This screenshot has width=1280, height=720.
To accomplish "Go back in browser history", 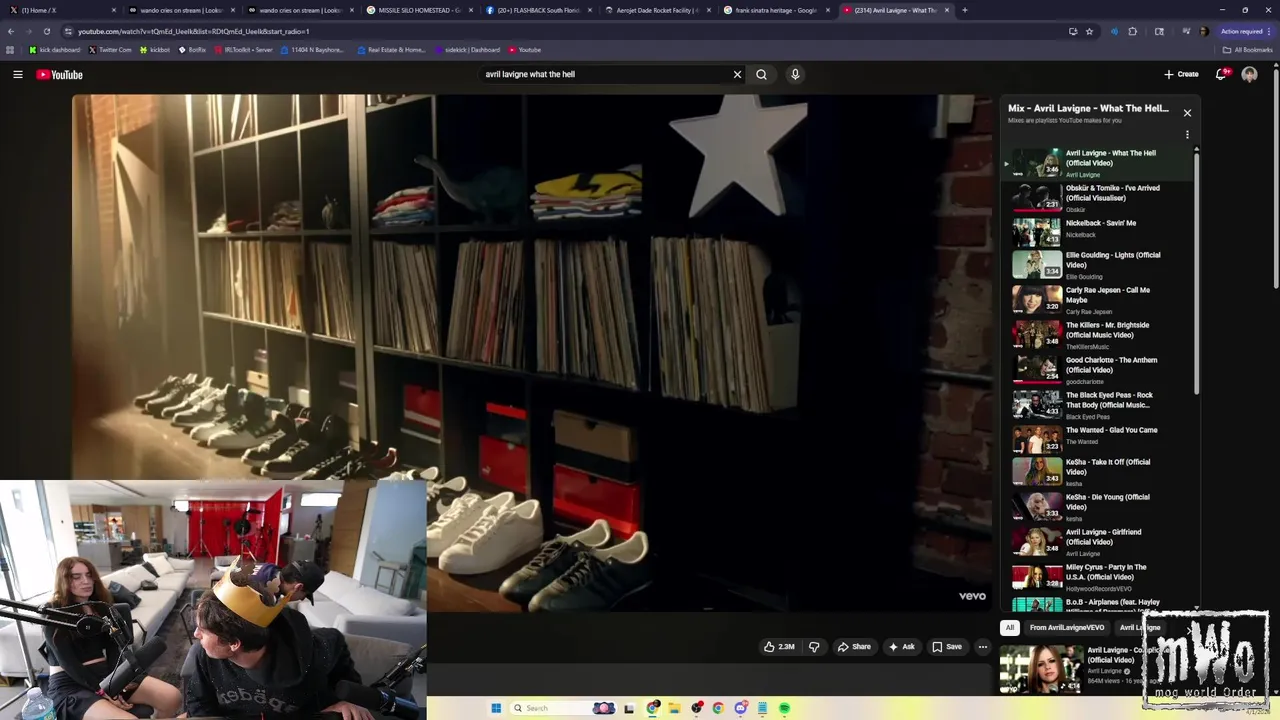I will coord(10,31).
